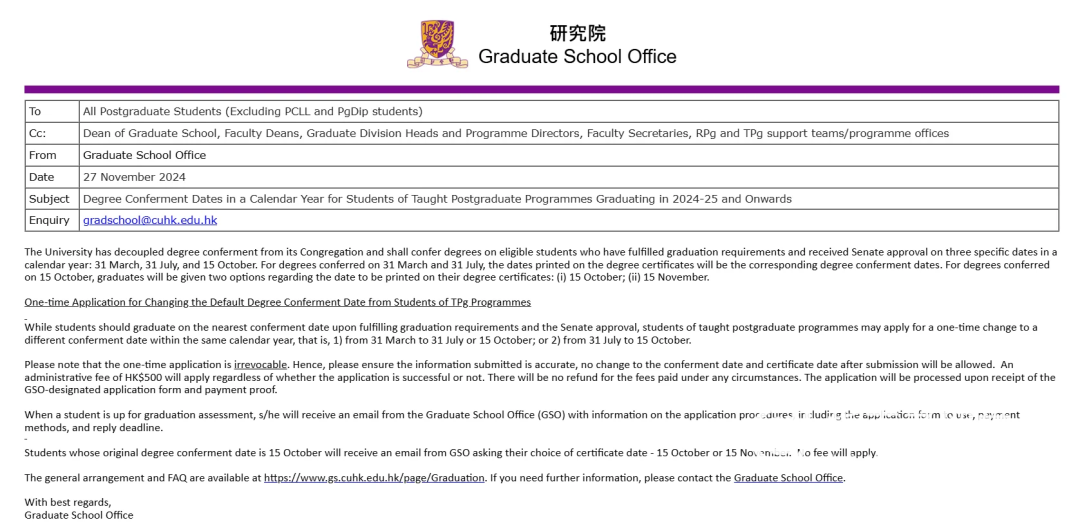
Task: Select the One-time Application underlined heading
Action: click(x=277, y=302)
